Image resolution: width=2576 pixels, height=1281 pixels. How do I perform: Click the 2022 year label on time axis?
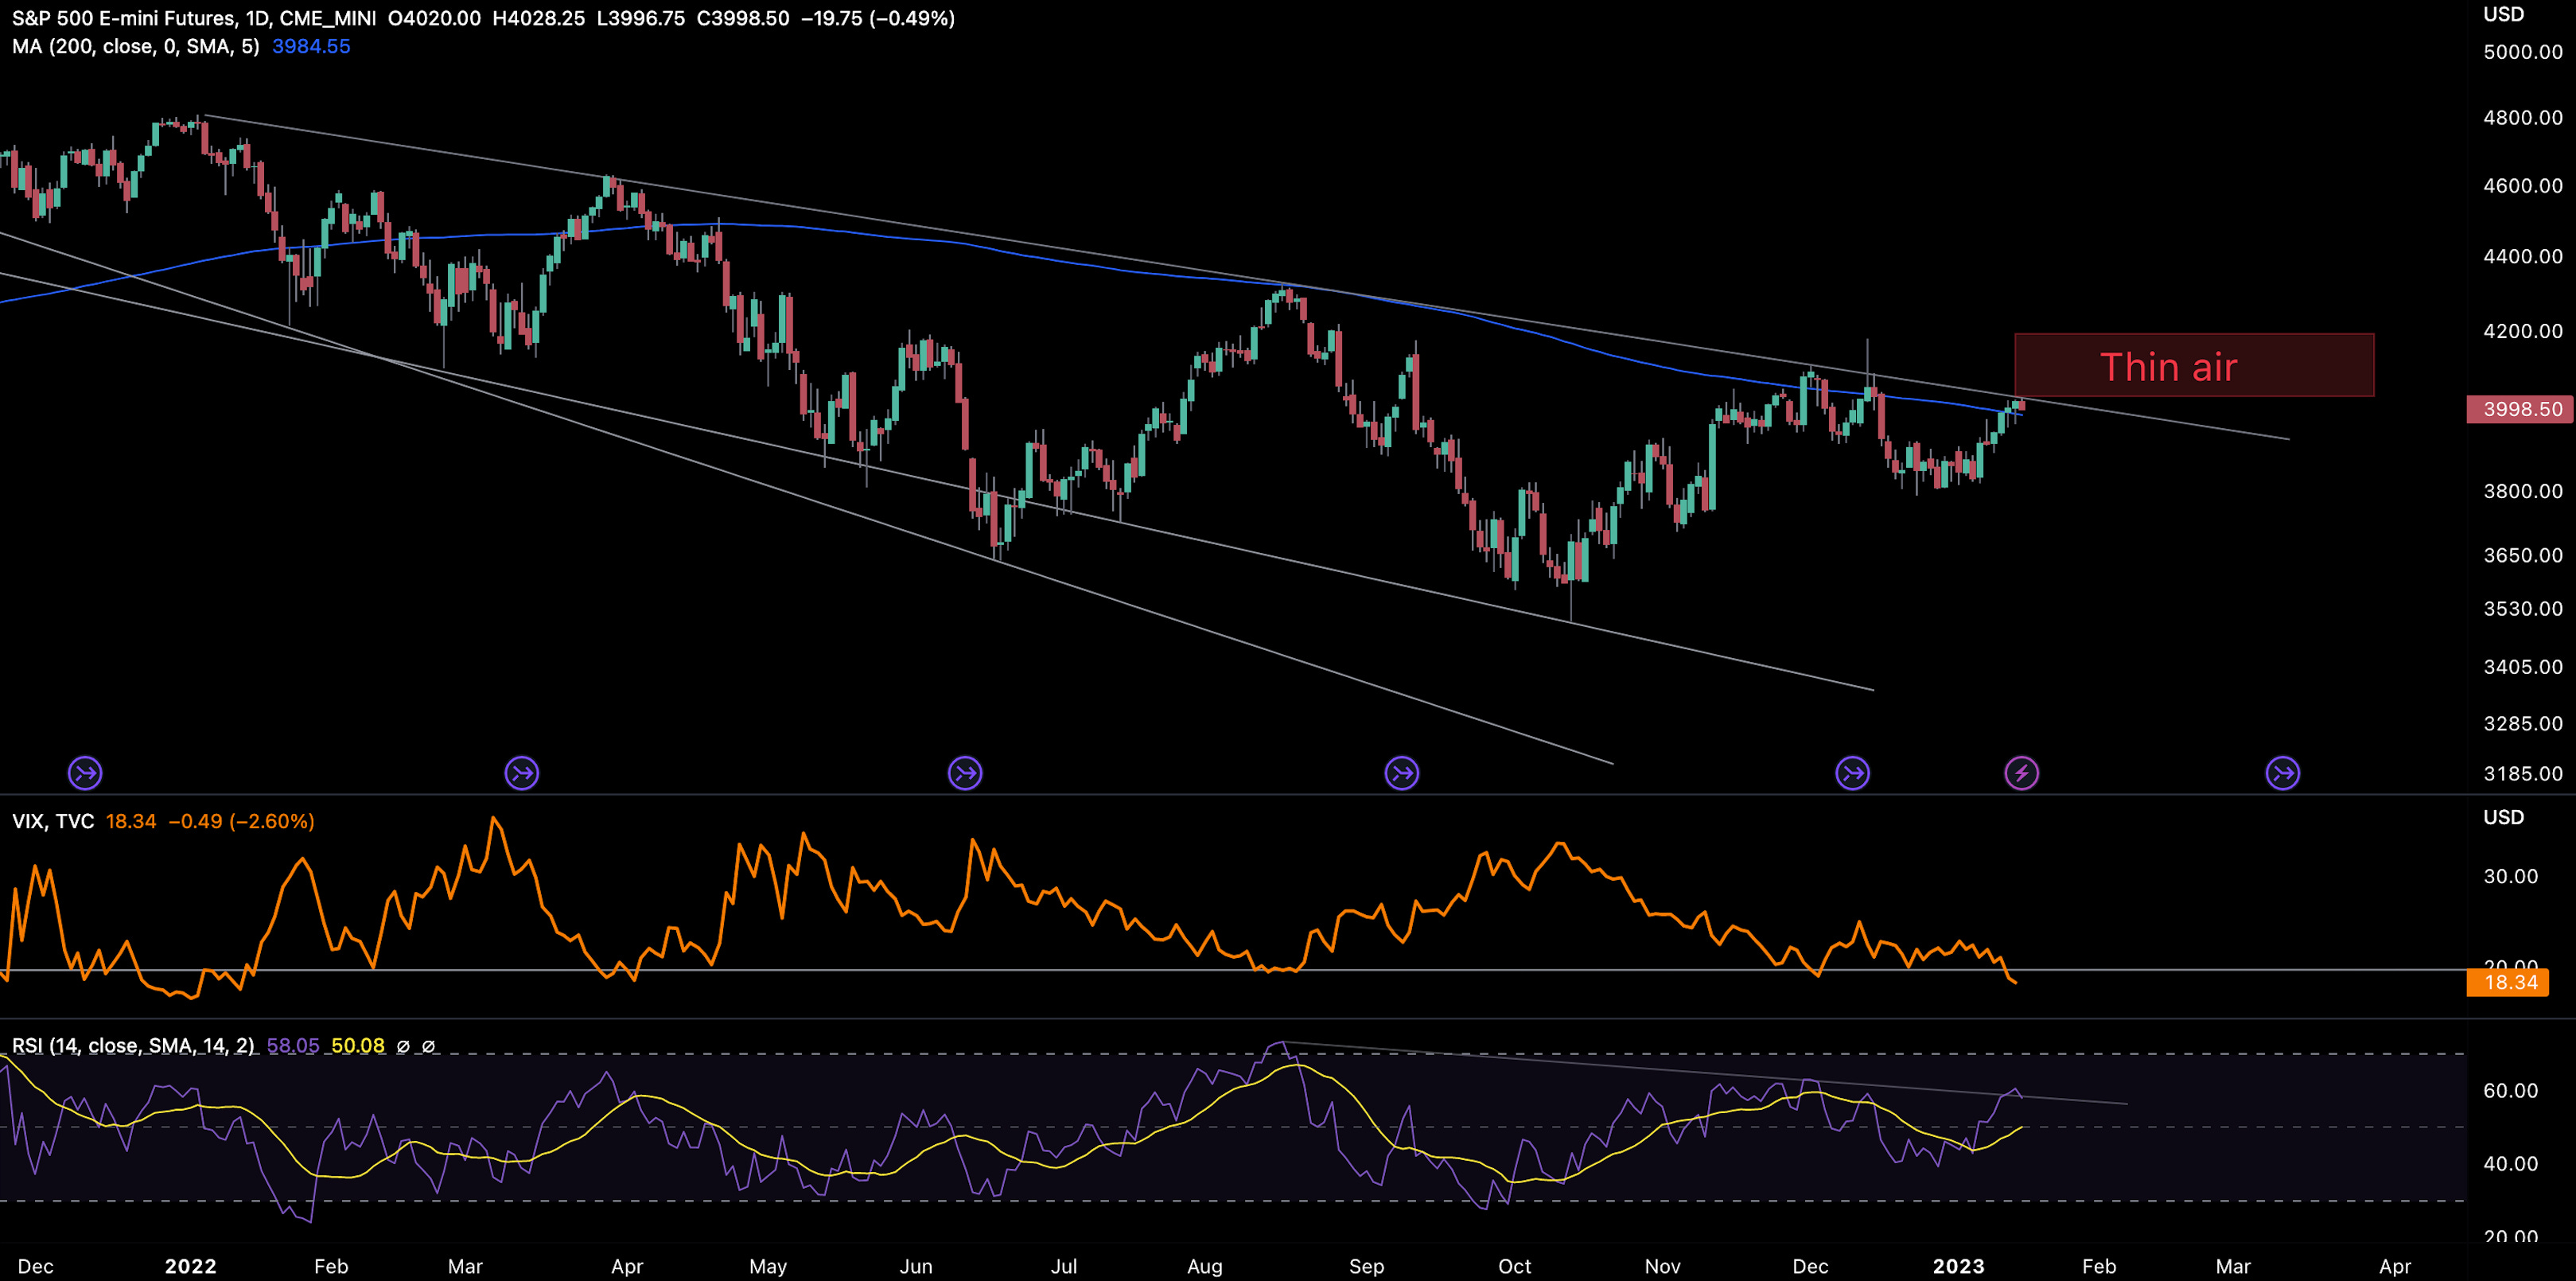190,1266
